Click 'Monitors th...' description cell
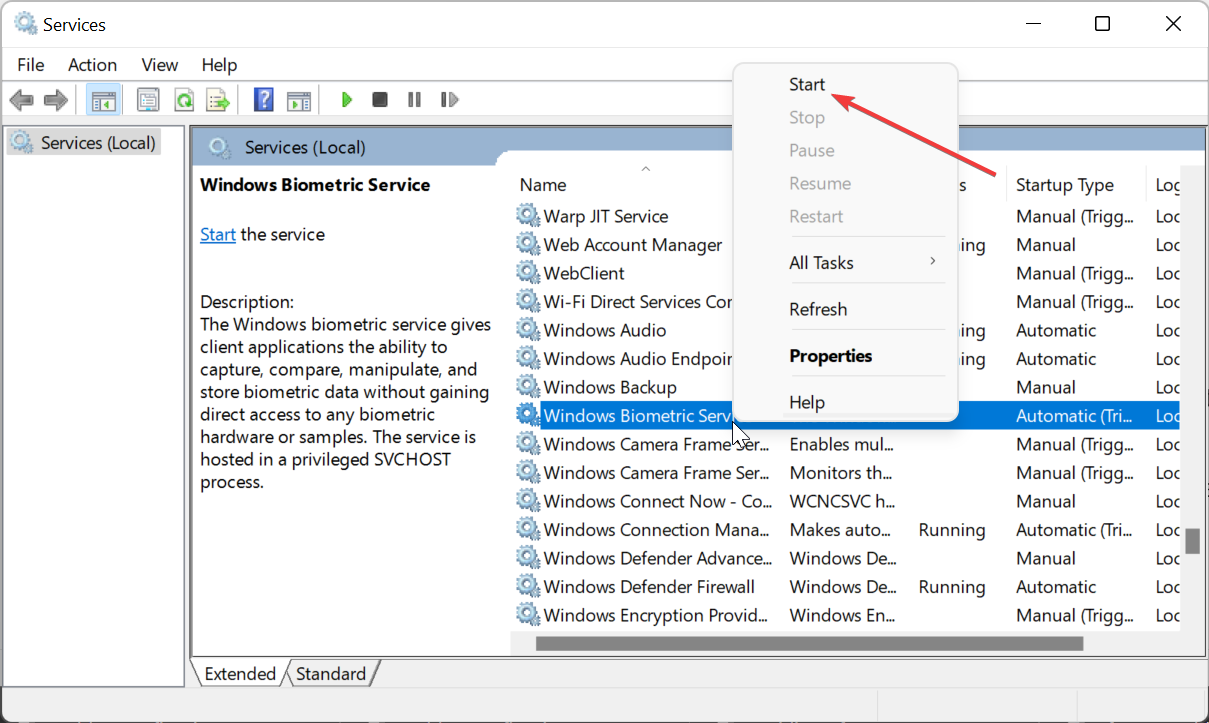Image resolution: width=1209 pixels, height=723 pixels. pos(839,472)
